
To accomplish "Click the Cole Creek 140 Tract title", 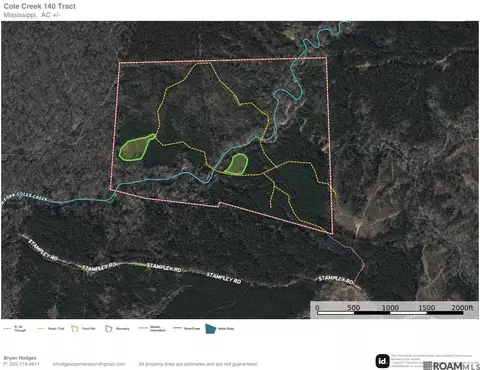I will (x=40, y=6).
